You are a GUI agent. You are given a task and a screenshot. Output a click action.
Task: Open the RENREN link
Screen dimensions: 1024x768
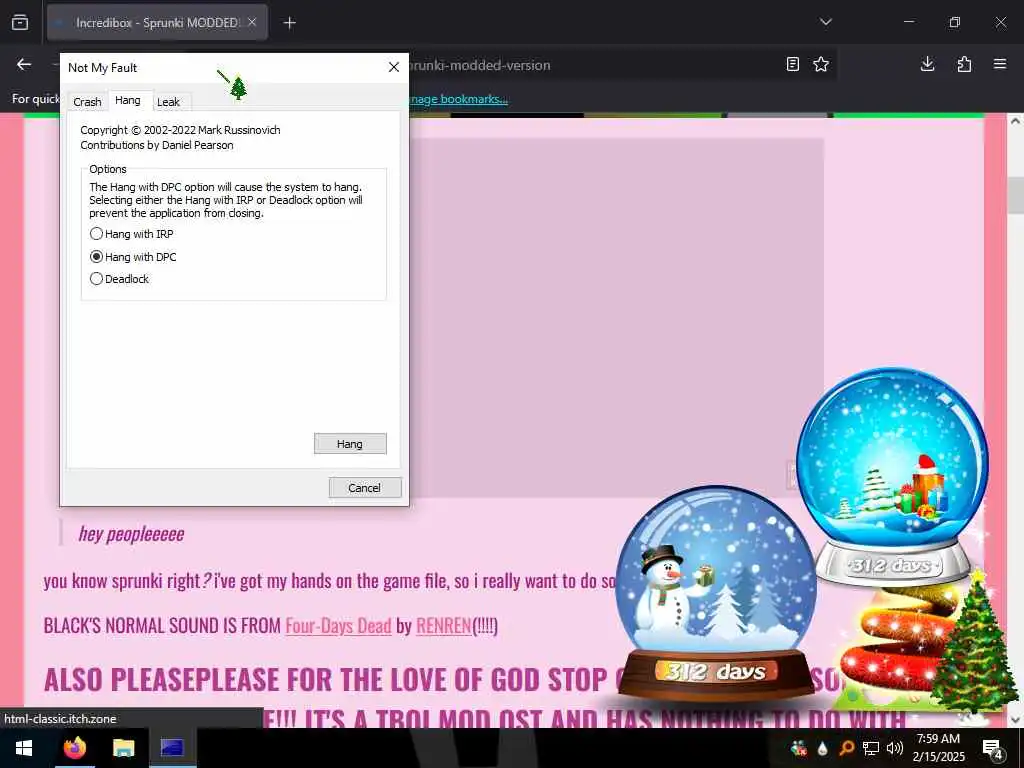pyautogui.click(x=443, y=626)
